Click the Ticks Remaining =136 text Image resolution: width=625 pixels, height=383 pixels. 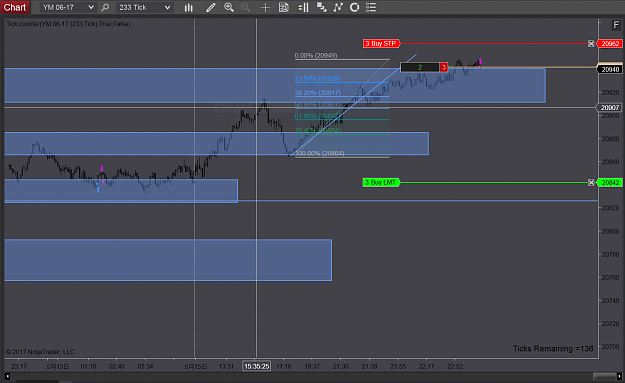point(553,348)
